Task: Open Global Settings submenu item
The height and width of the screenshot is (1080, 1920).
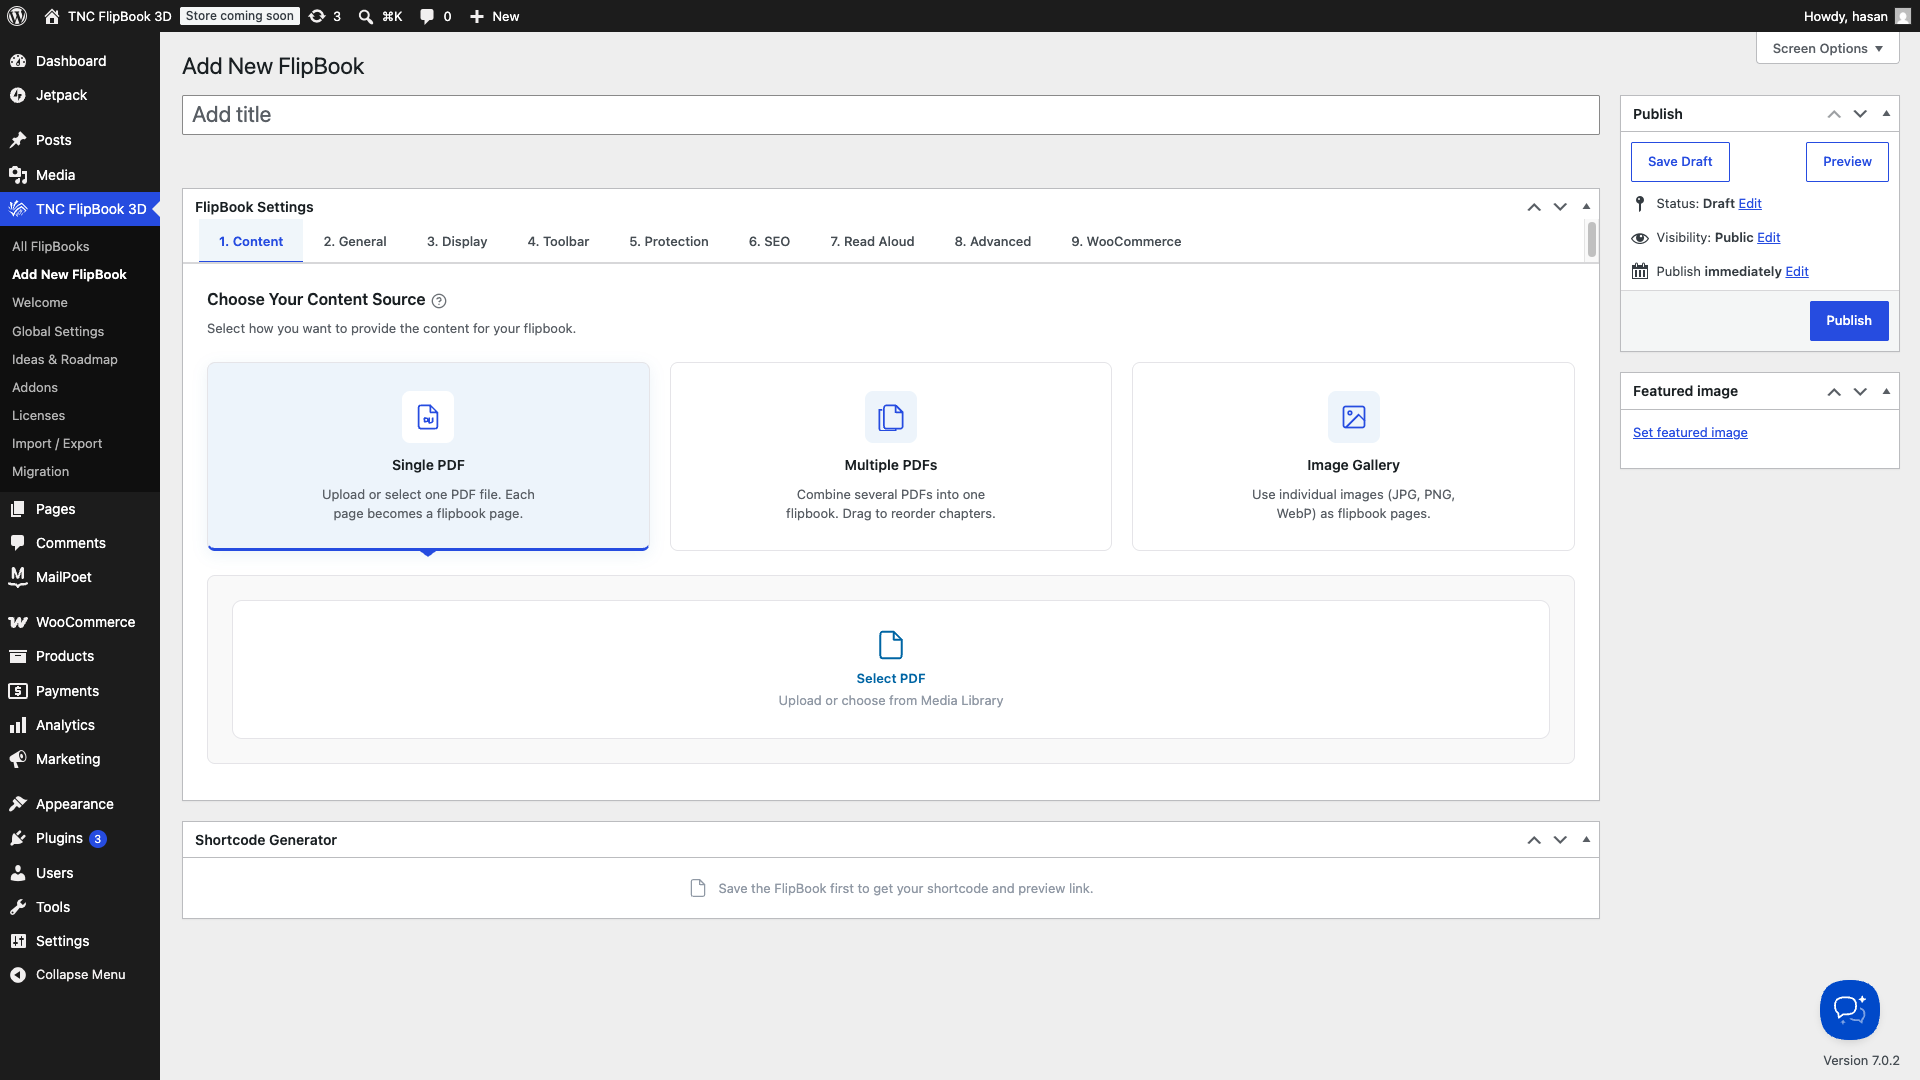Action: (x=58, y=332)
